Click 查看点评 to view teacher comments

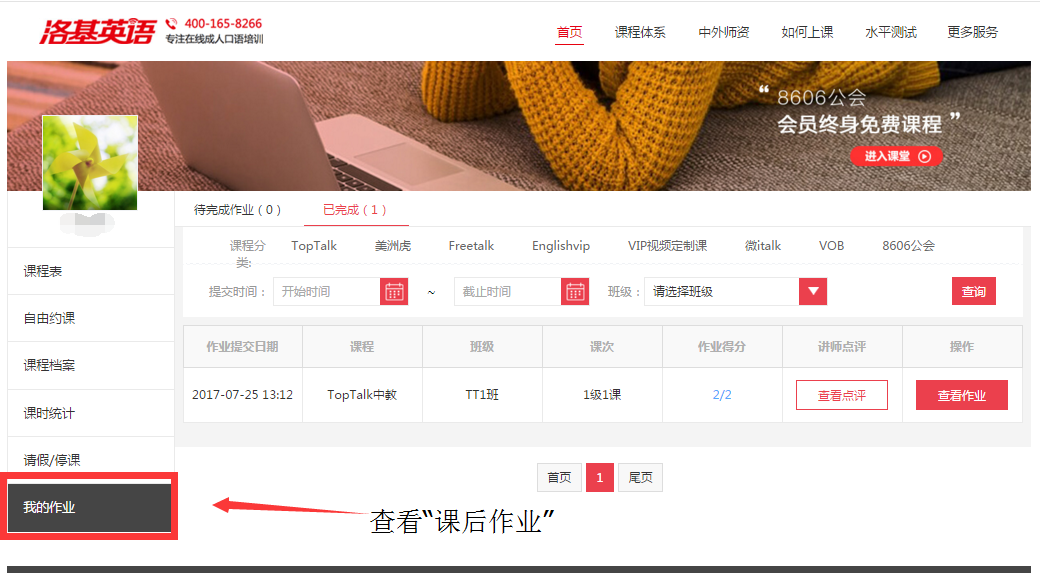[841, 395]
